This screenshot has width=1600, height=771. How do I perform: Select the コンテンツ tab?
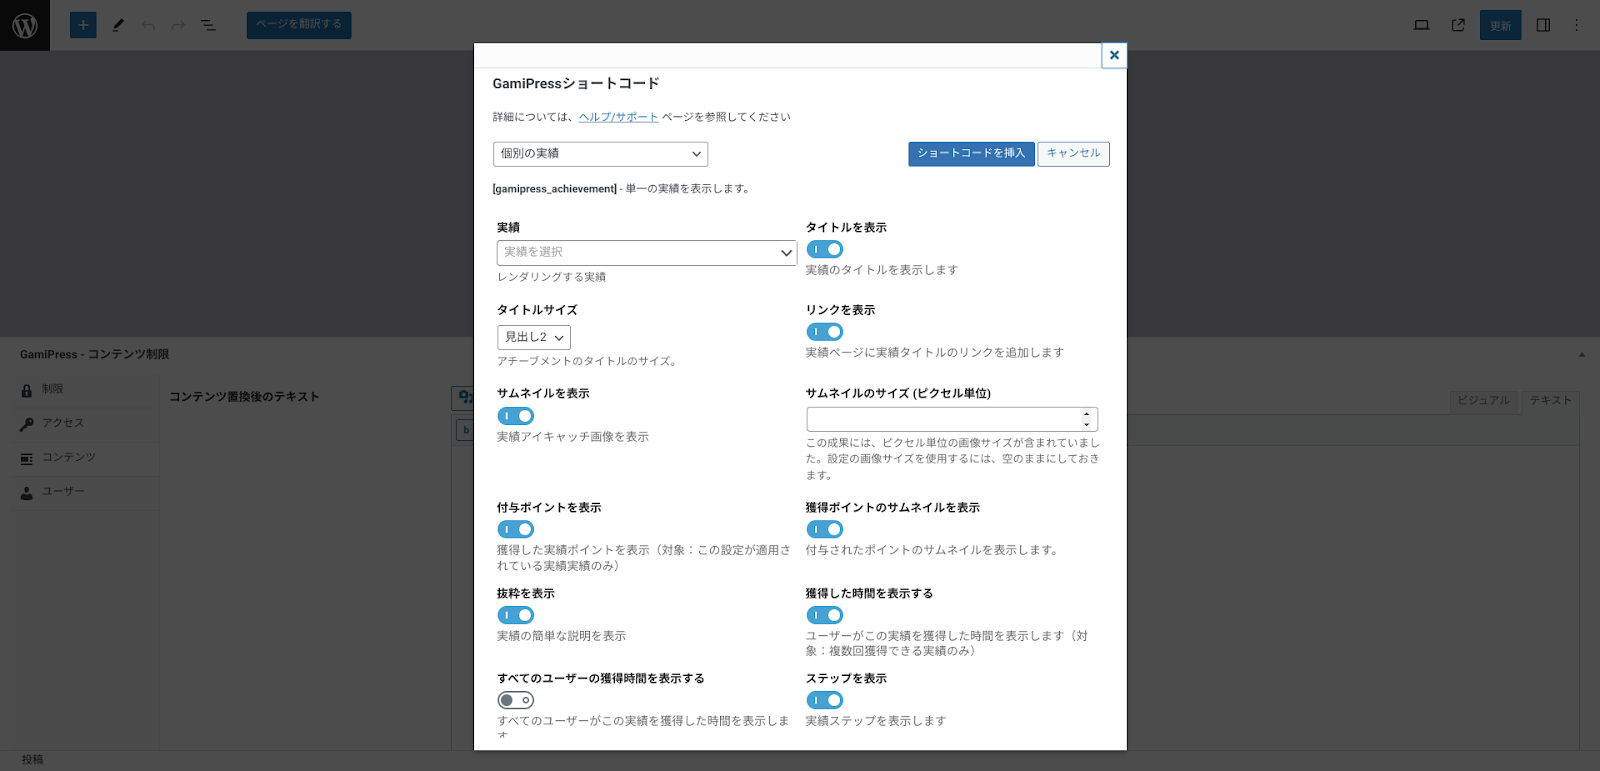(86, 458)
